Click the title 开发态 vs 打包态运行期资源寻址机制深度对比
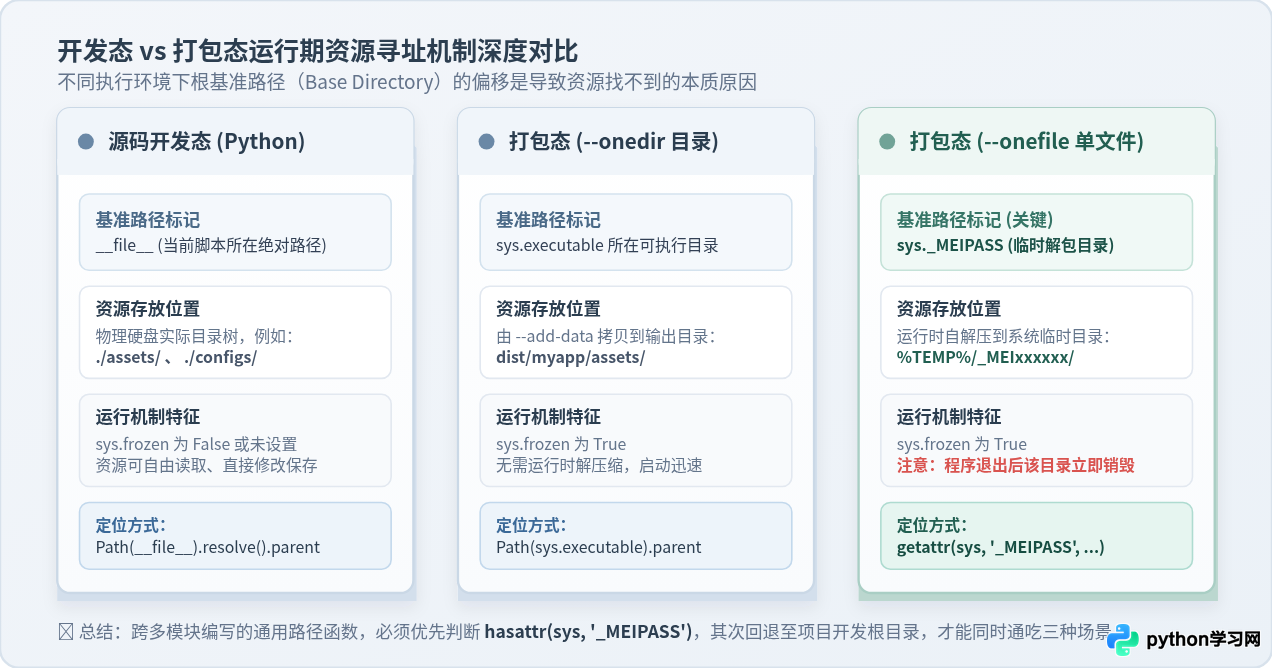The image size is (1272, 668). click(x=318, y=50)
